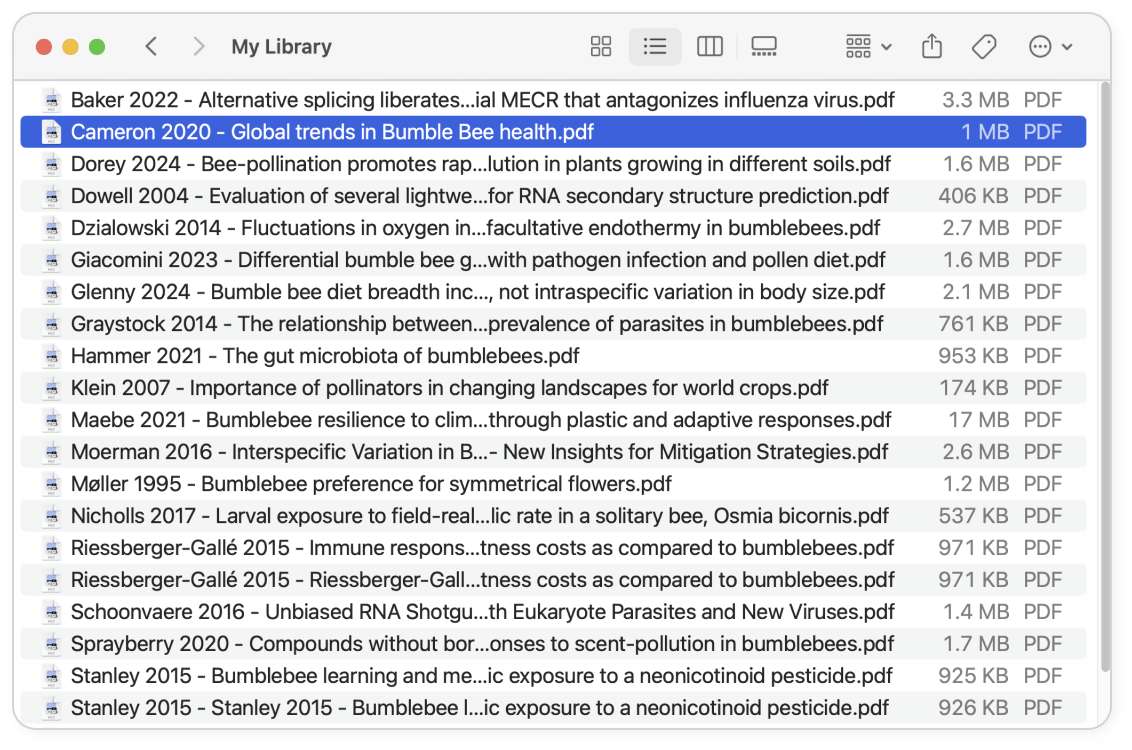
Task: Select Graystock 2014 parasites file name
Action: (476, 324)
